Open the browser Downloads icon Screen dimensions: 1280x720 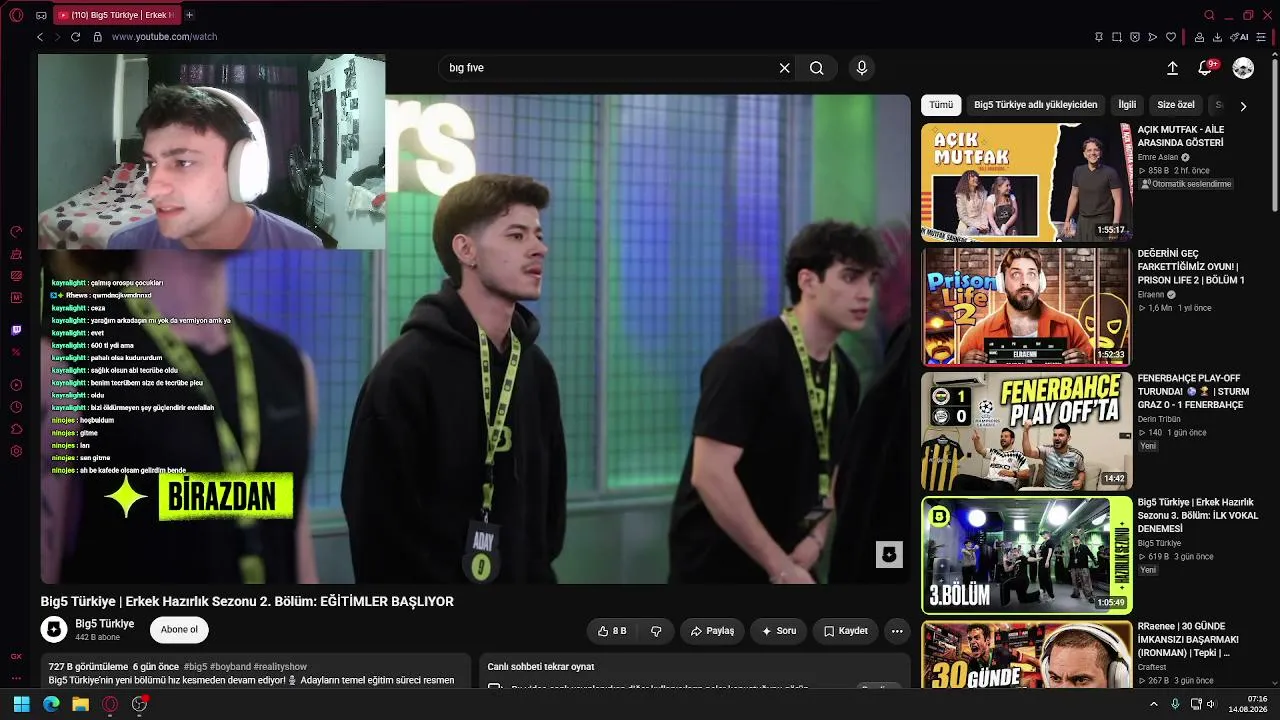point(1217,37)
